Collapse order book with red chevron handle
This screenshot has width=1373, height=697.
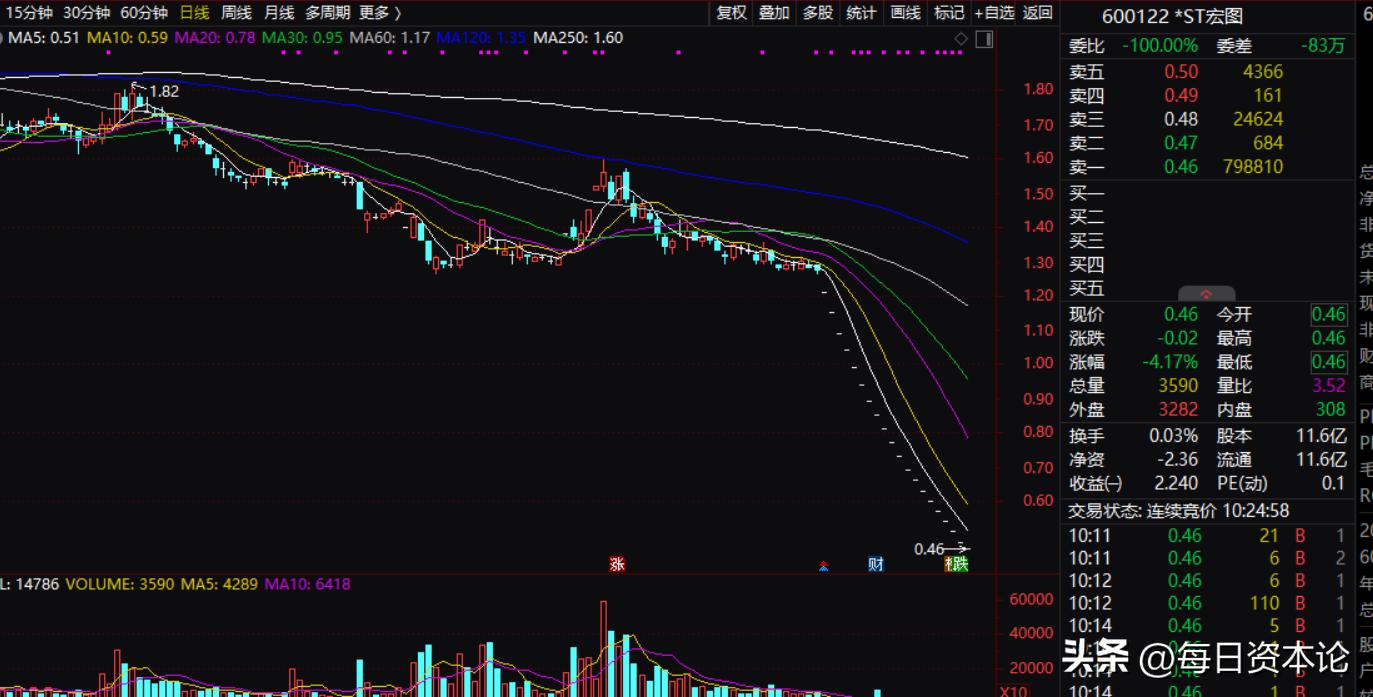[1205, 294]
